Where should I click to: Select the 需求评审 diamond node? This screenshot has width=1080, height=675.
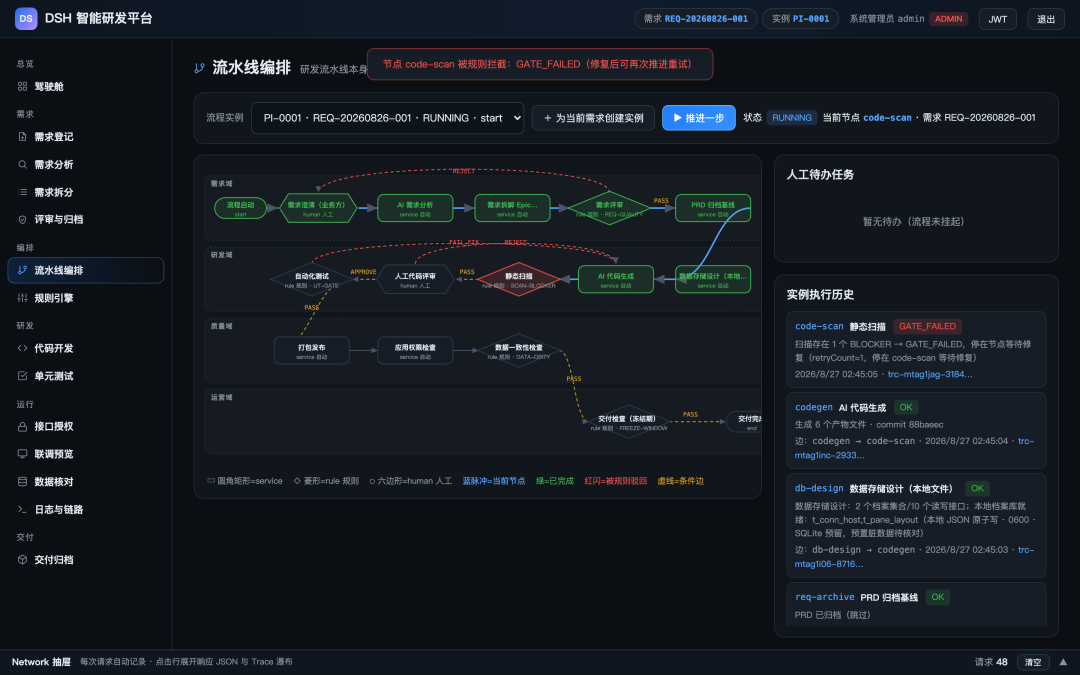[610, 208]
